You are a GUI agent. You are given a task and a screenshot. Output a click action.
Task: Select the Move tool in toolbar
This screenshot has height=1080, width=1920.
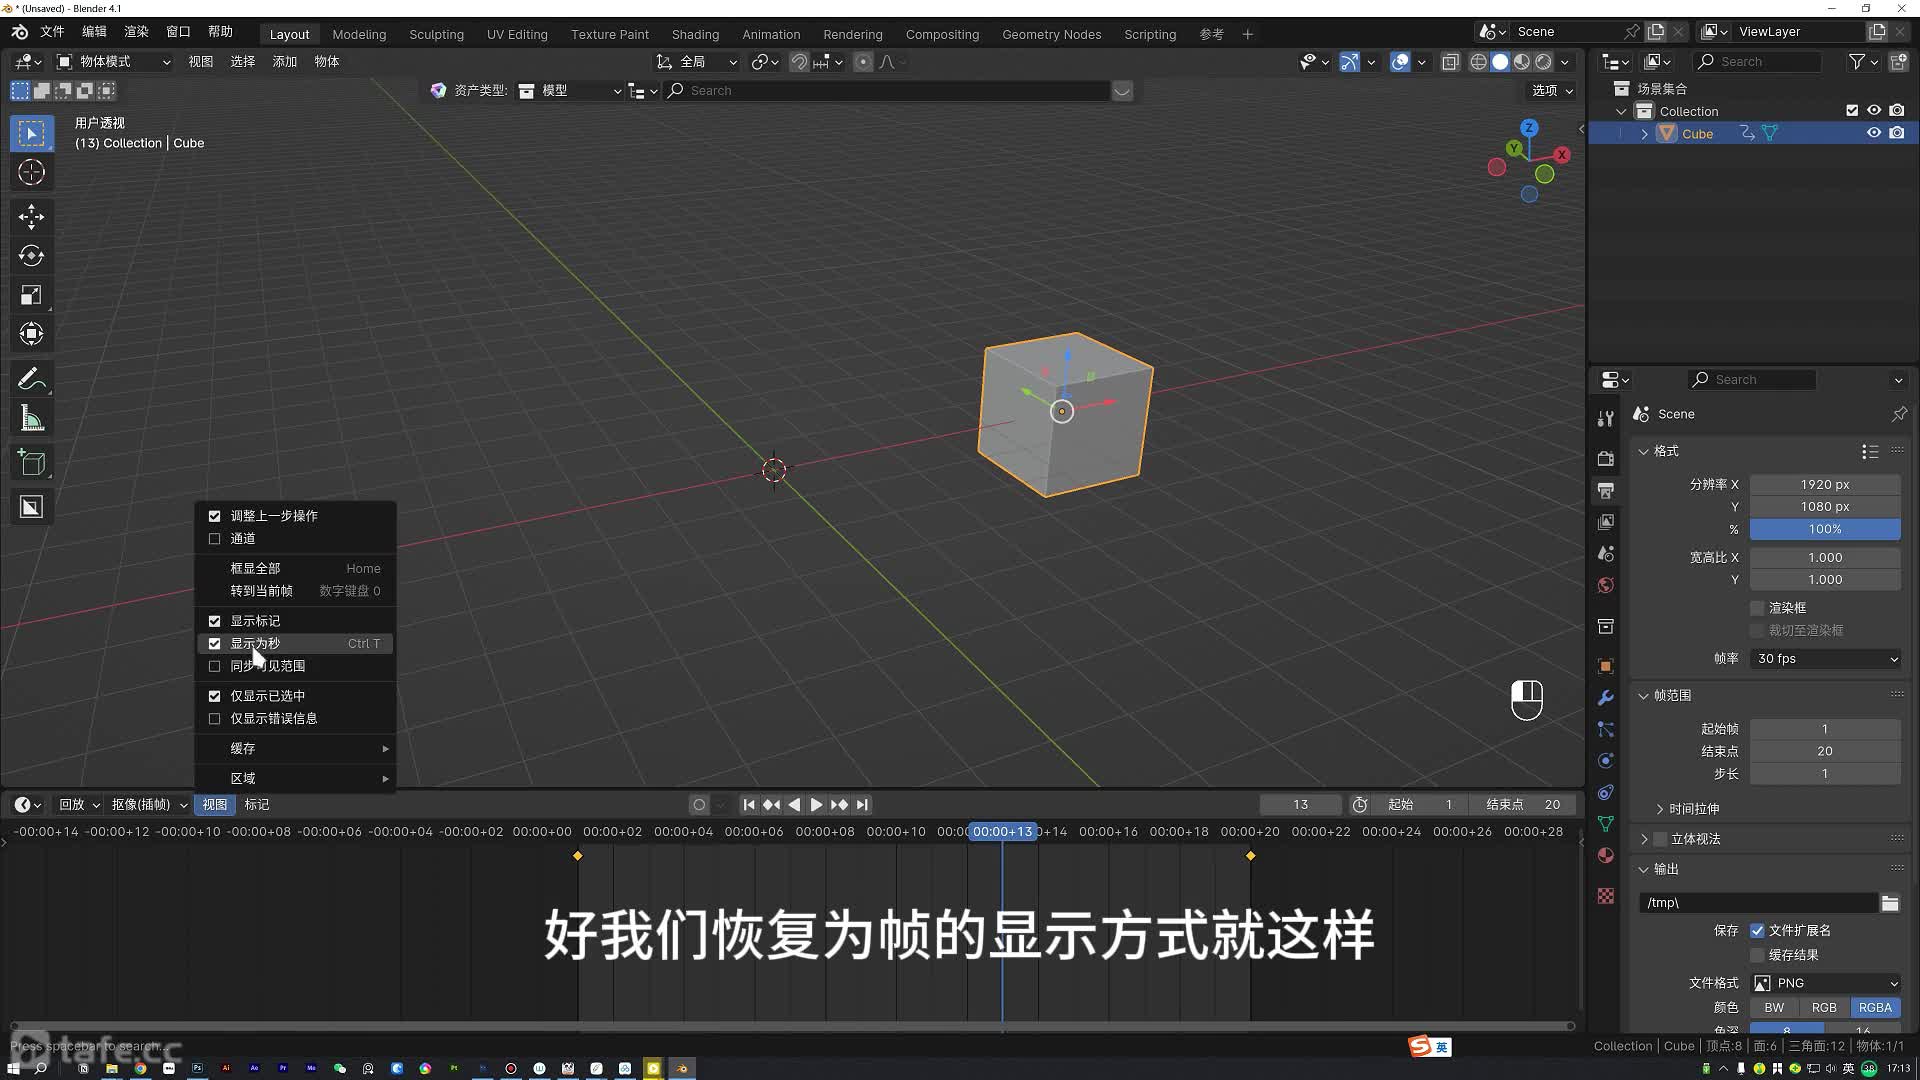tap(30, 214)
